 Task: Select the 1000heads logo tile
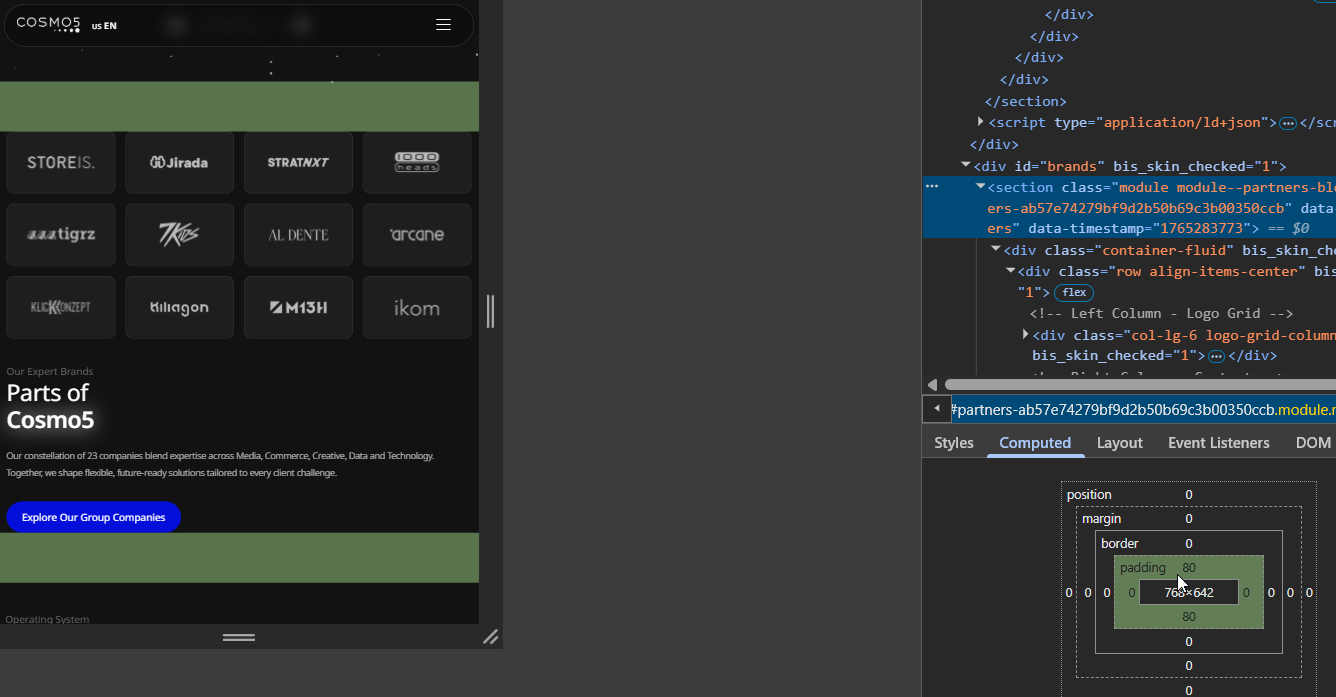[417, 162]
